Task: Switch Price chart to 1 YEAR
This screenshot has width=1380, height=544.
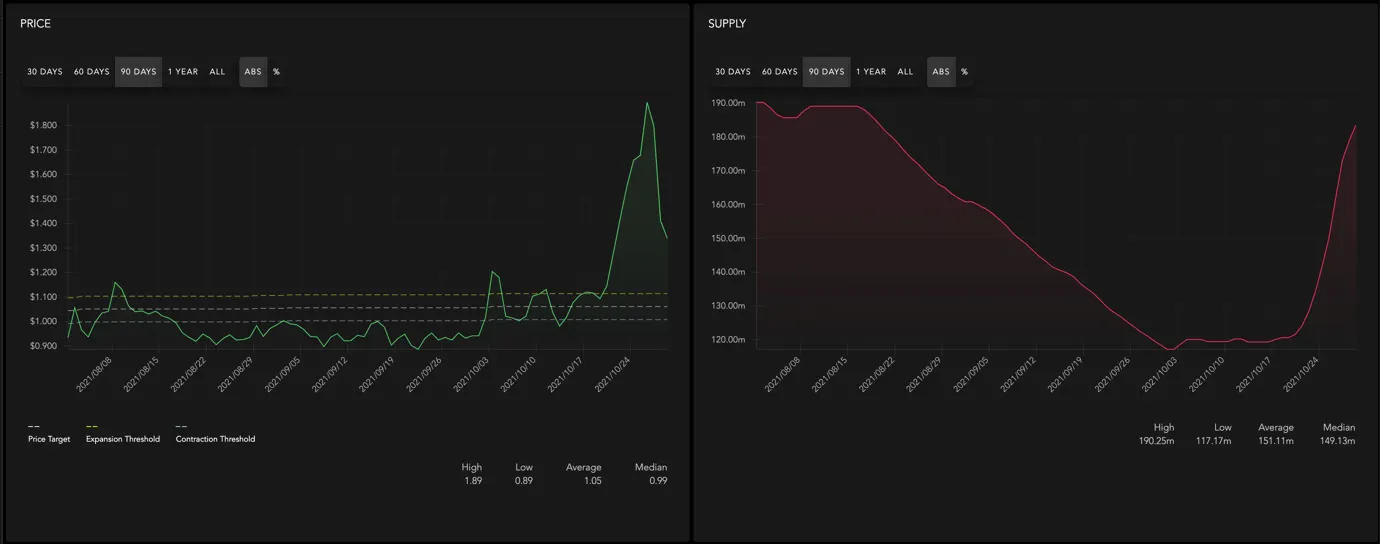Action: 183,72
